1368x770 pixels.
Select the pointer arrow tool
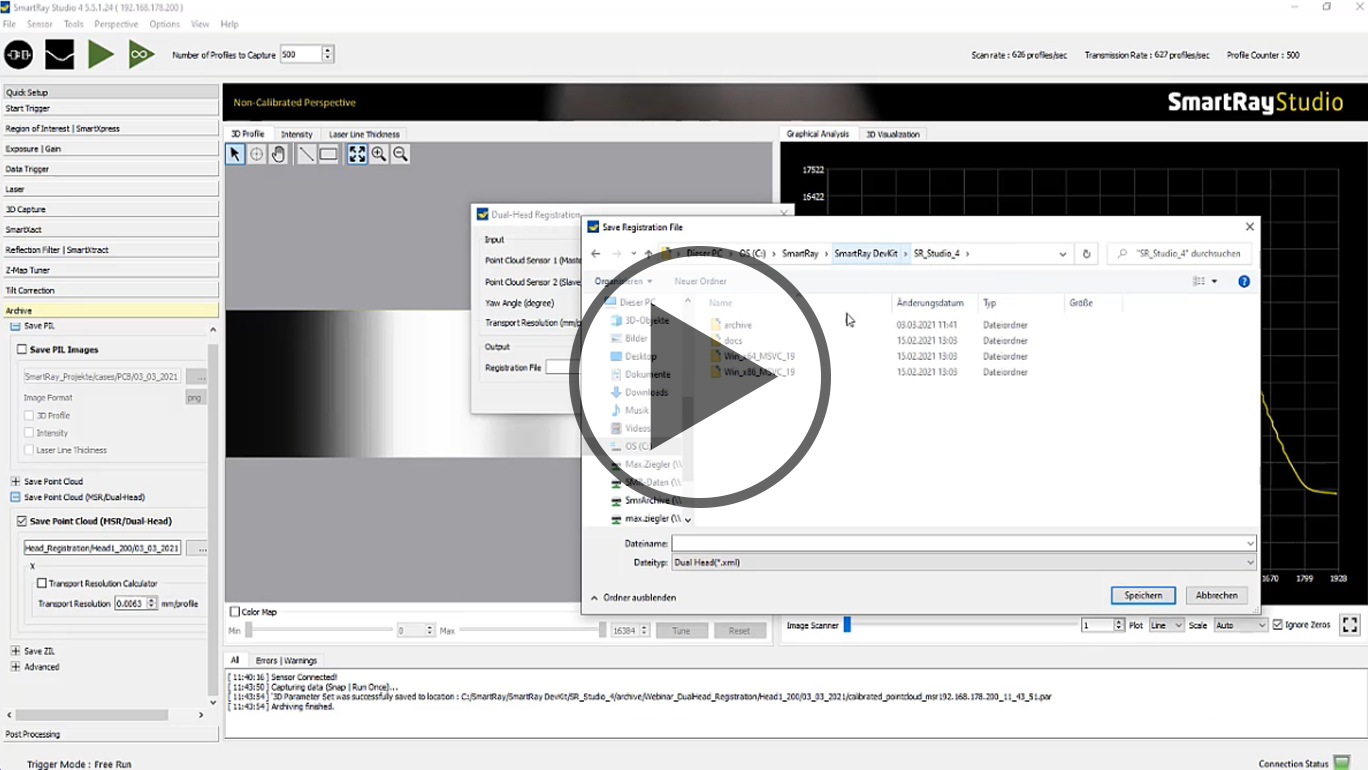click(x=235, y=154)
